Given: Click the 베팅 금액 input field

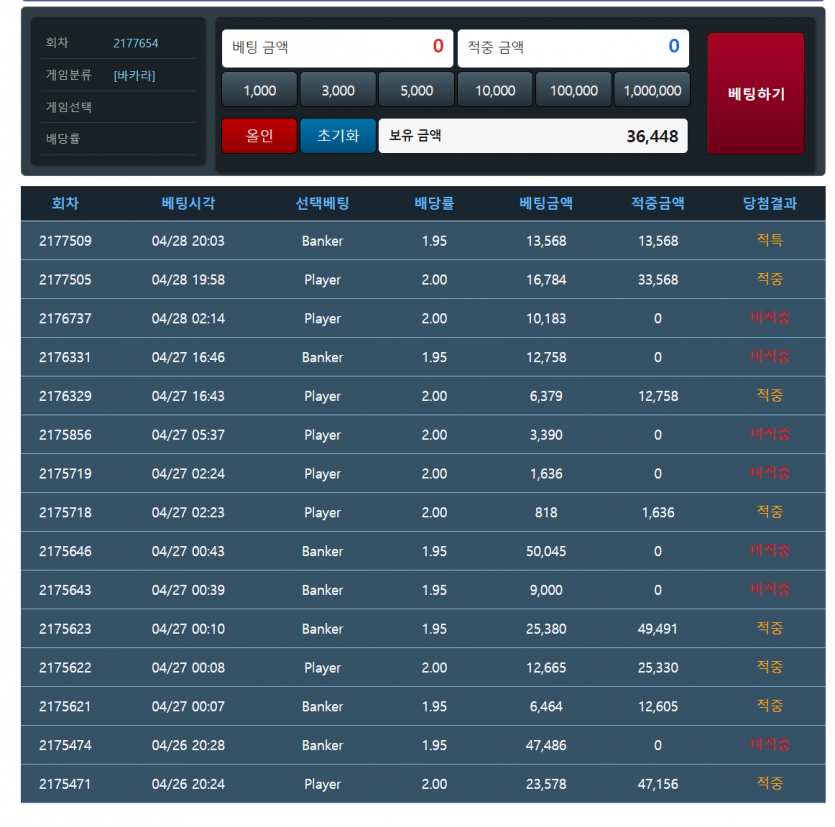Looking at the screenshot, I should 337,47.
